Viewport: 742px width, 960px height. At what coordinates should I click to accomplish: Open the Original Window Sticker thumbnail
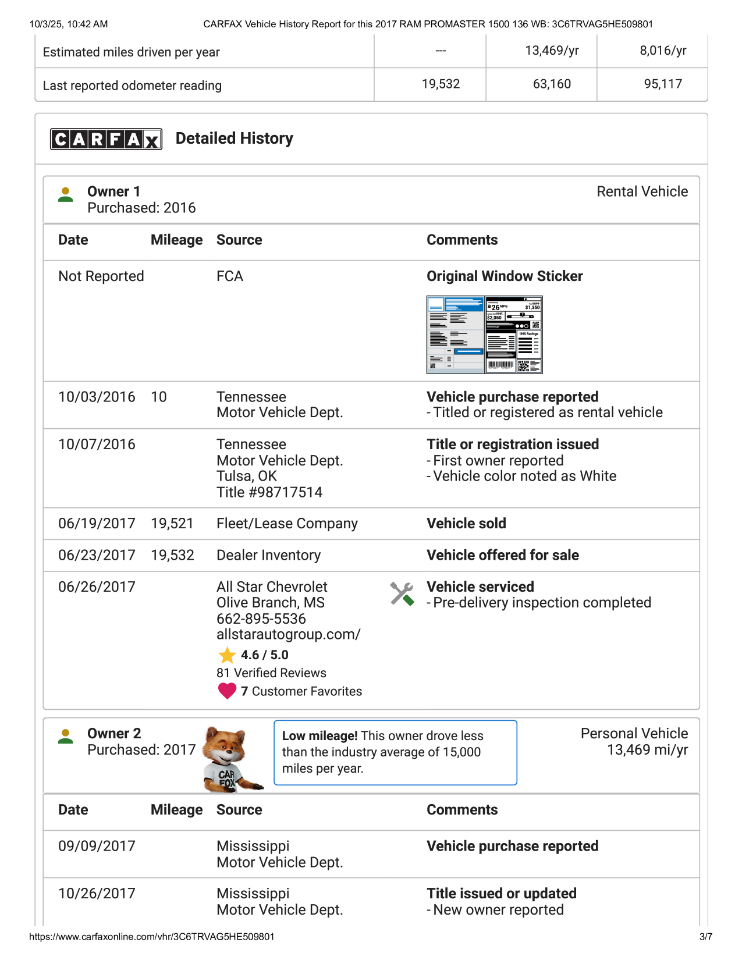pyautogui.click(x=484, y=334)
